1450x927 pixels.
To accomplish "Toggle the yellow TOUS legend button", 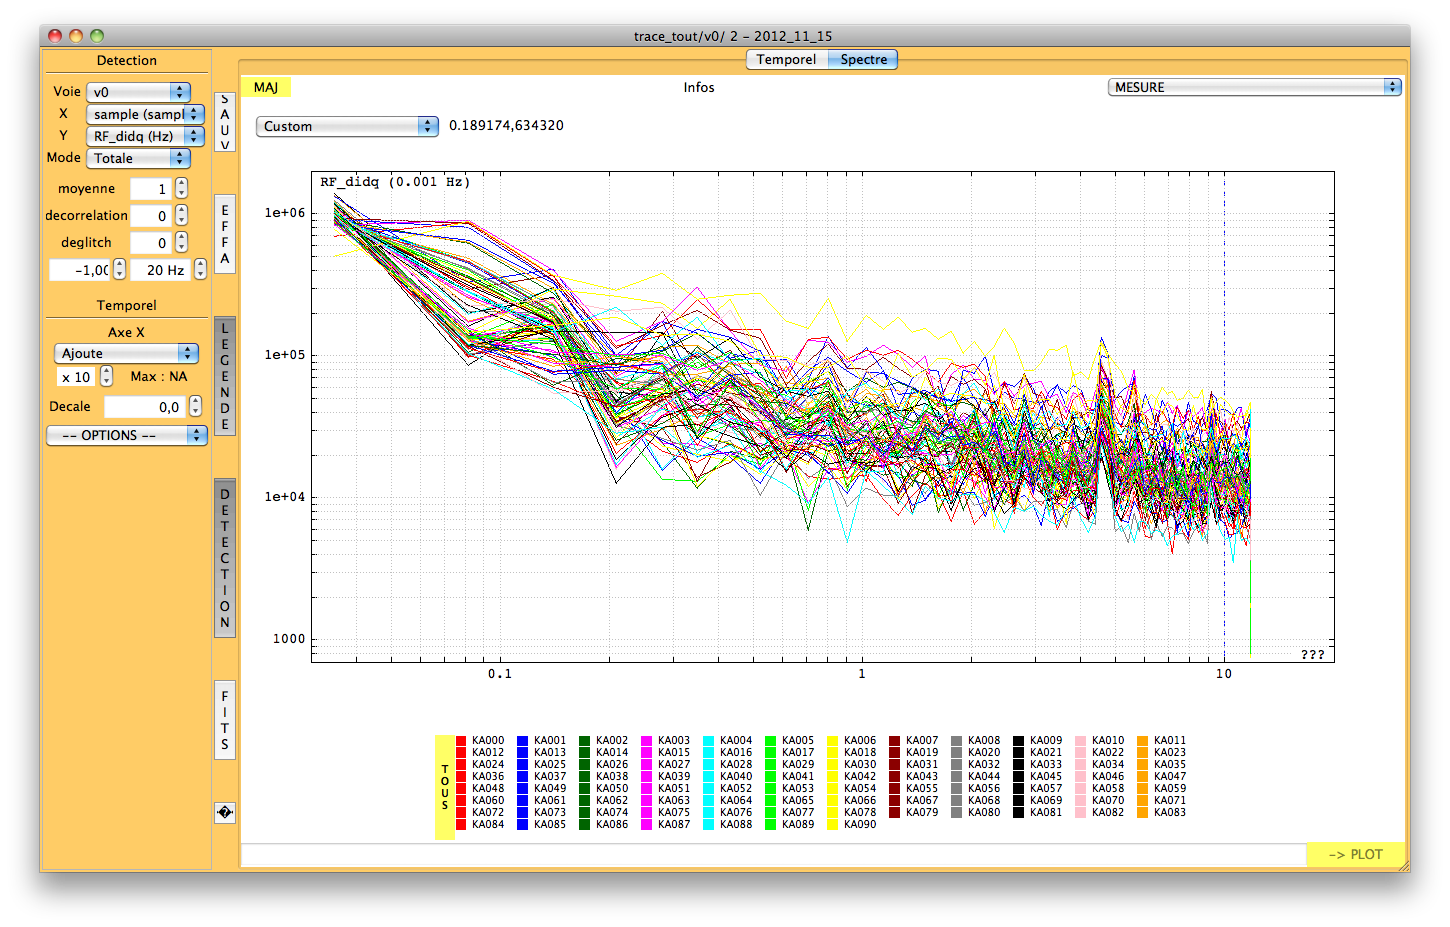I will pyautogui.click(x=445, y=787).
